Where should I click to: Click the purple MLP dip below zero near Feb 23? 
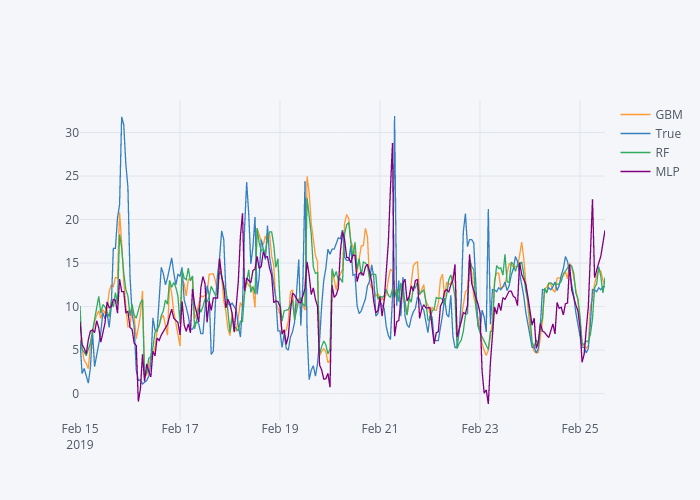[488, 402]
